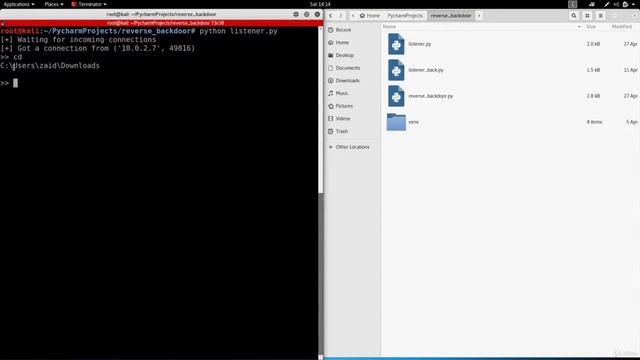Select the listener_back.py file icon

pos(396,70)
